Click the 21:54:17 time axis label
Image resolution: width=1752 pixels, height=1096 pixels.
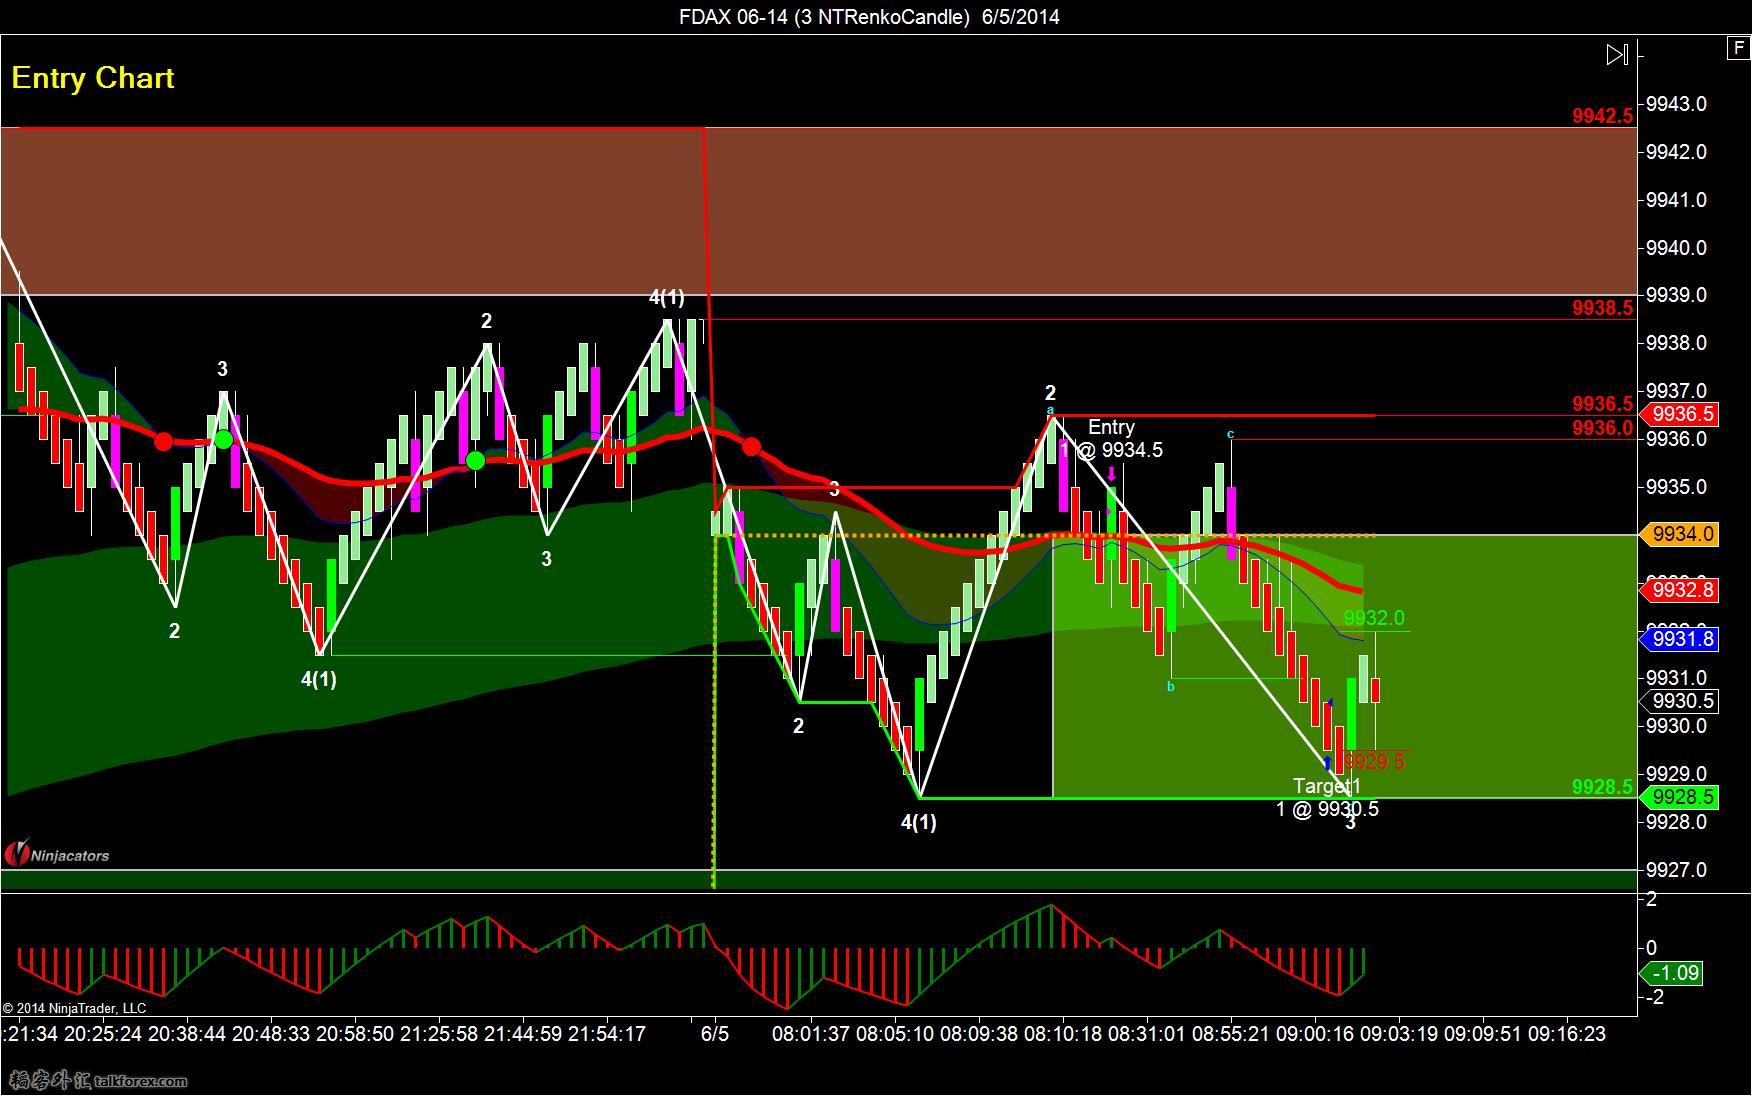coord(607,1034)
